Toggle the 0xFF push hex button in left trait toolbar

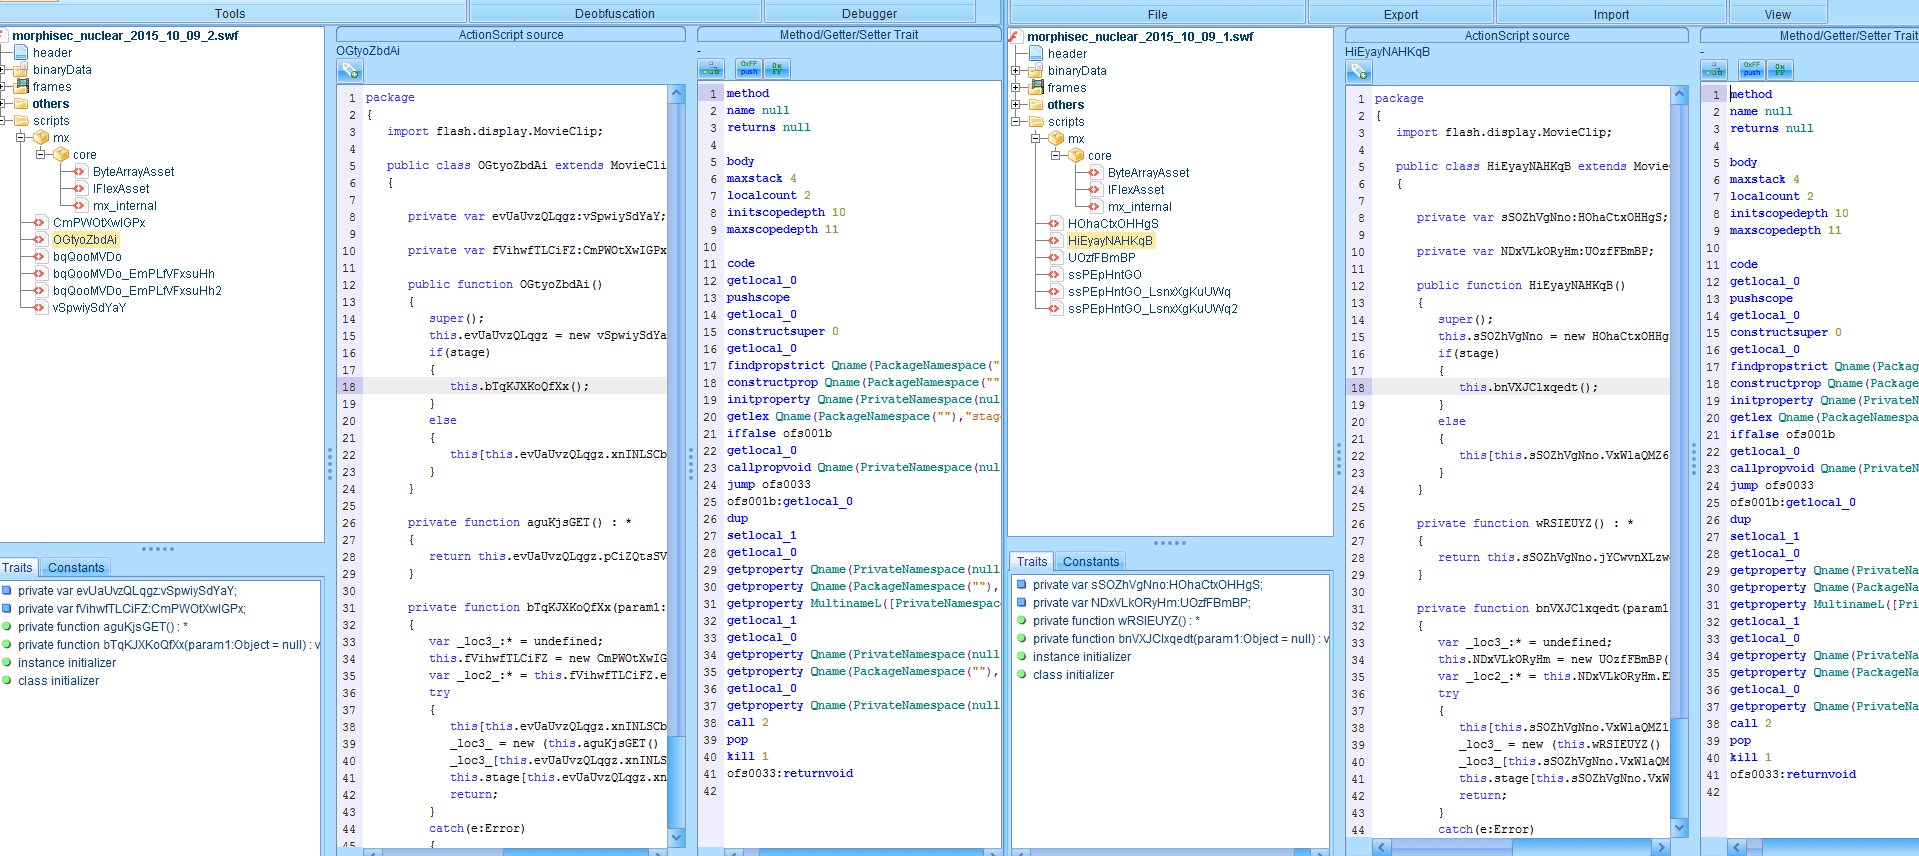click(x=749, y=68)
